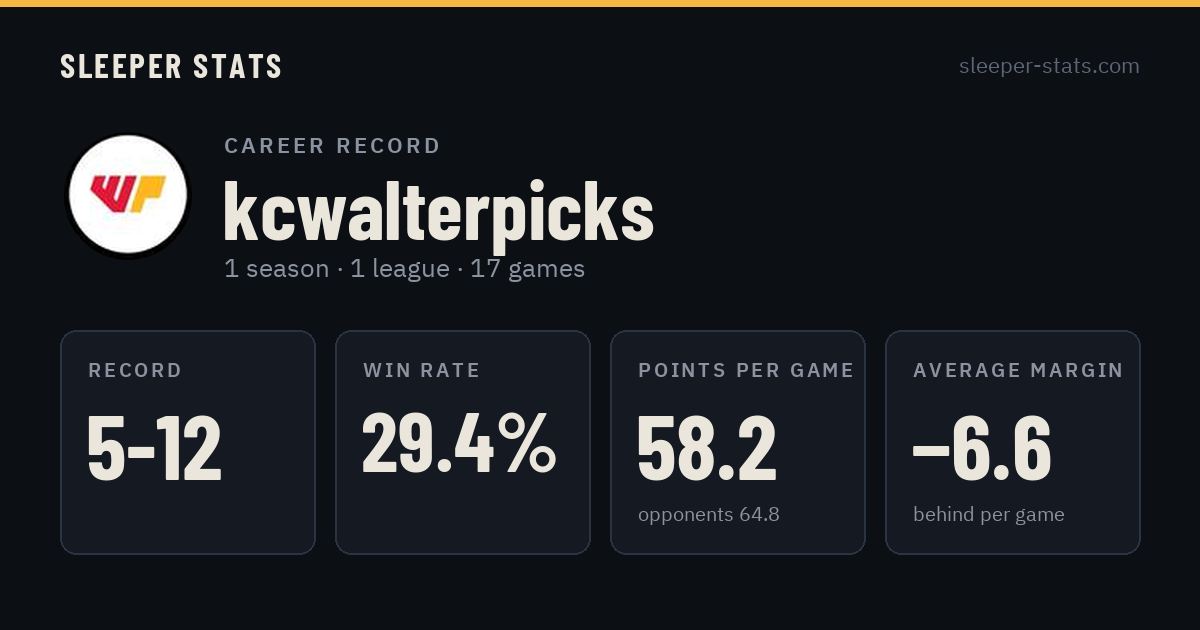Open the sleeper-stats.com link
Screen dimensions: 1200x630
(1049, 66)
